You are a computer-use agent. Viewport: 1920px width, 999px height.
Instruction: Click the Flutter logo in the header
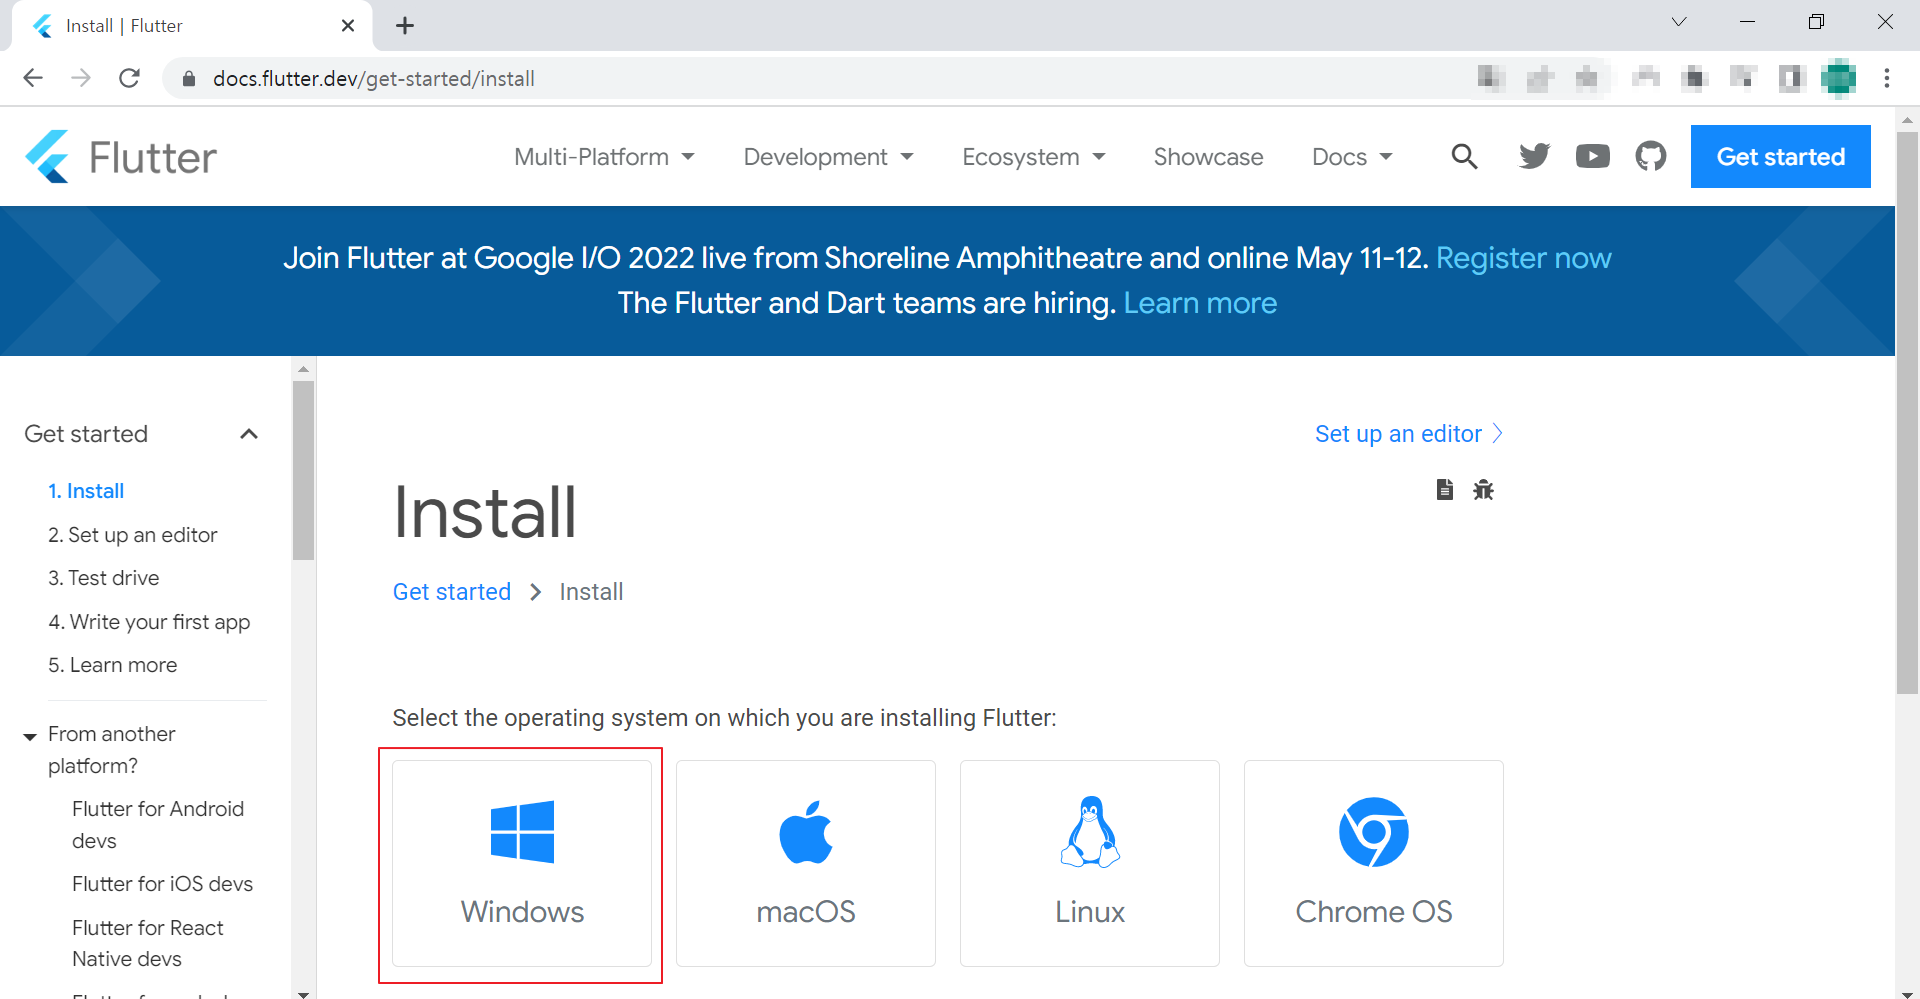coord(120,157)
